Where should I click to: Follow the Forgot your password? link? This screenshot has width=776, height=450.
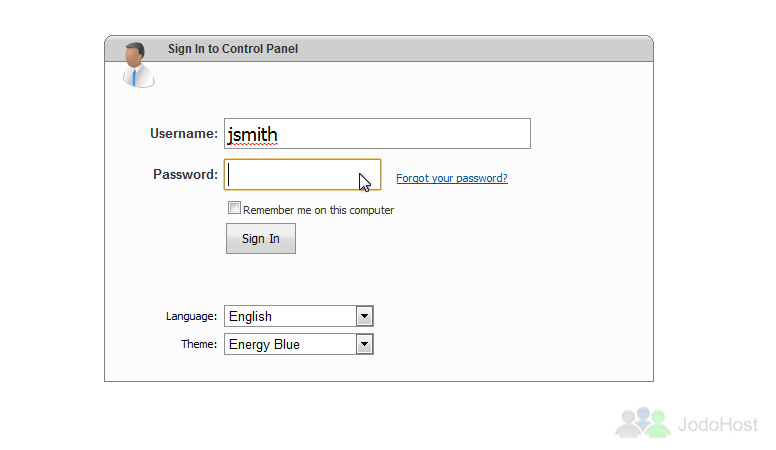[x=452, y=178]
